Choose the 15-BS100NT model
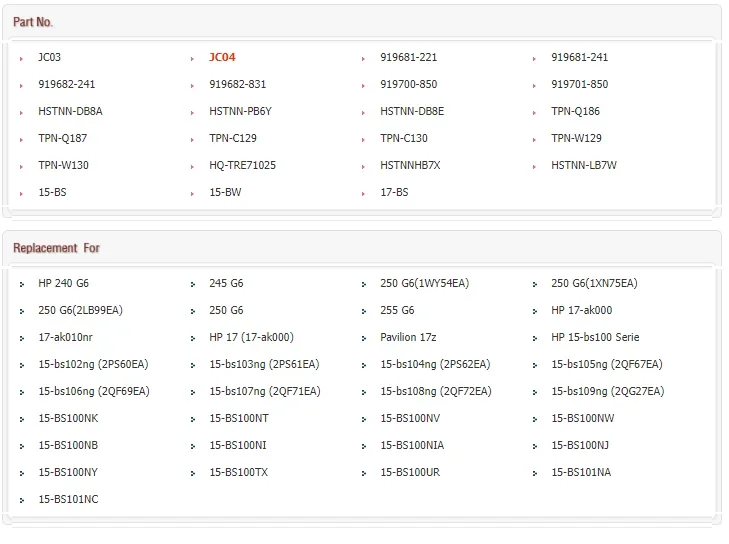The image size is (729, 544). coord(239,418)
